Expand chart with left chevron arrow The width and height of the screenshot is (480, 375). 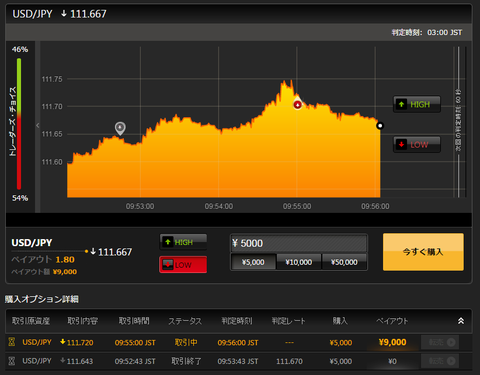(x=38, y=125)
